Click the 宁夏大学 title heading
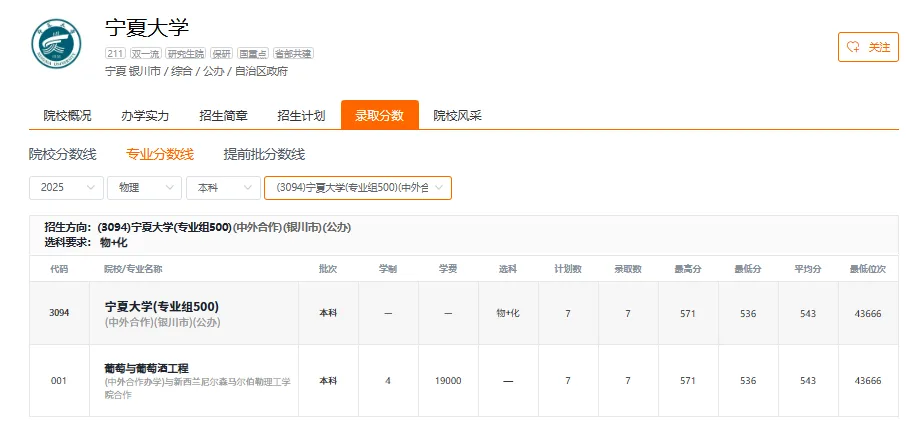 [x=147, y=28]
